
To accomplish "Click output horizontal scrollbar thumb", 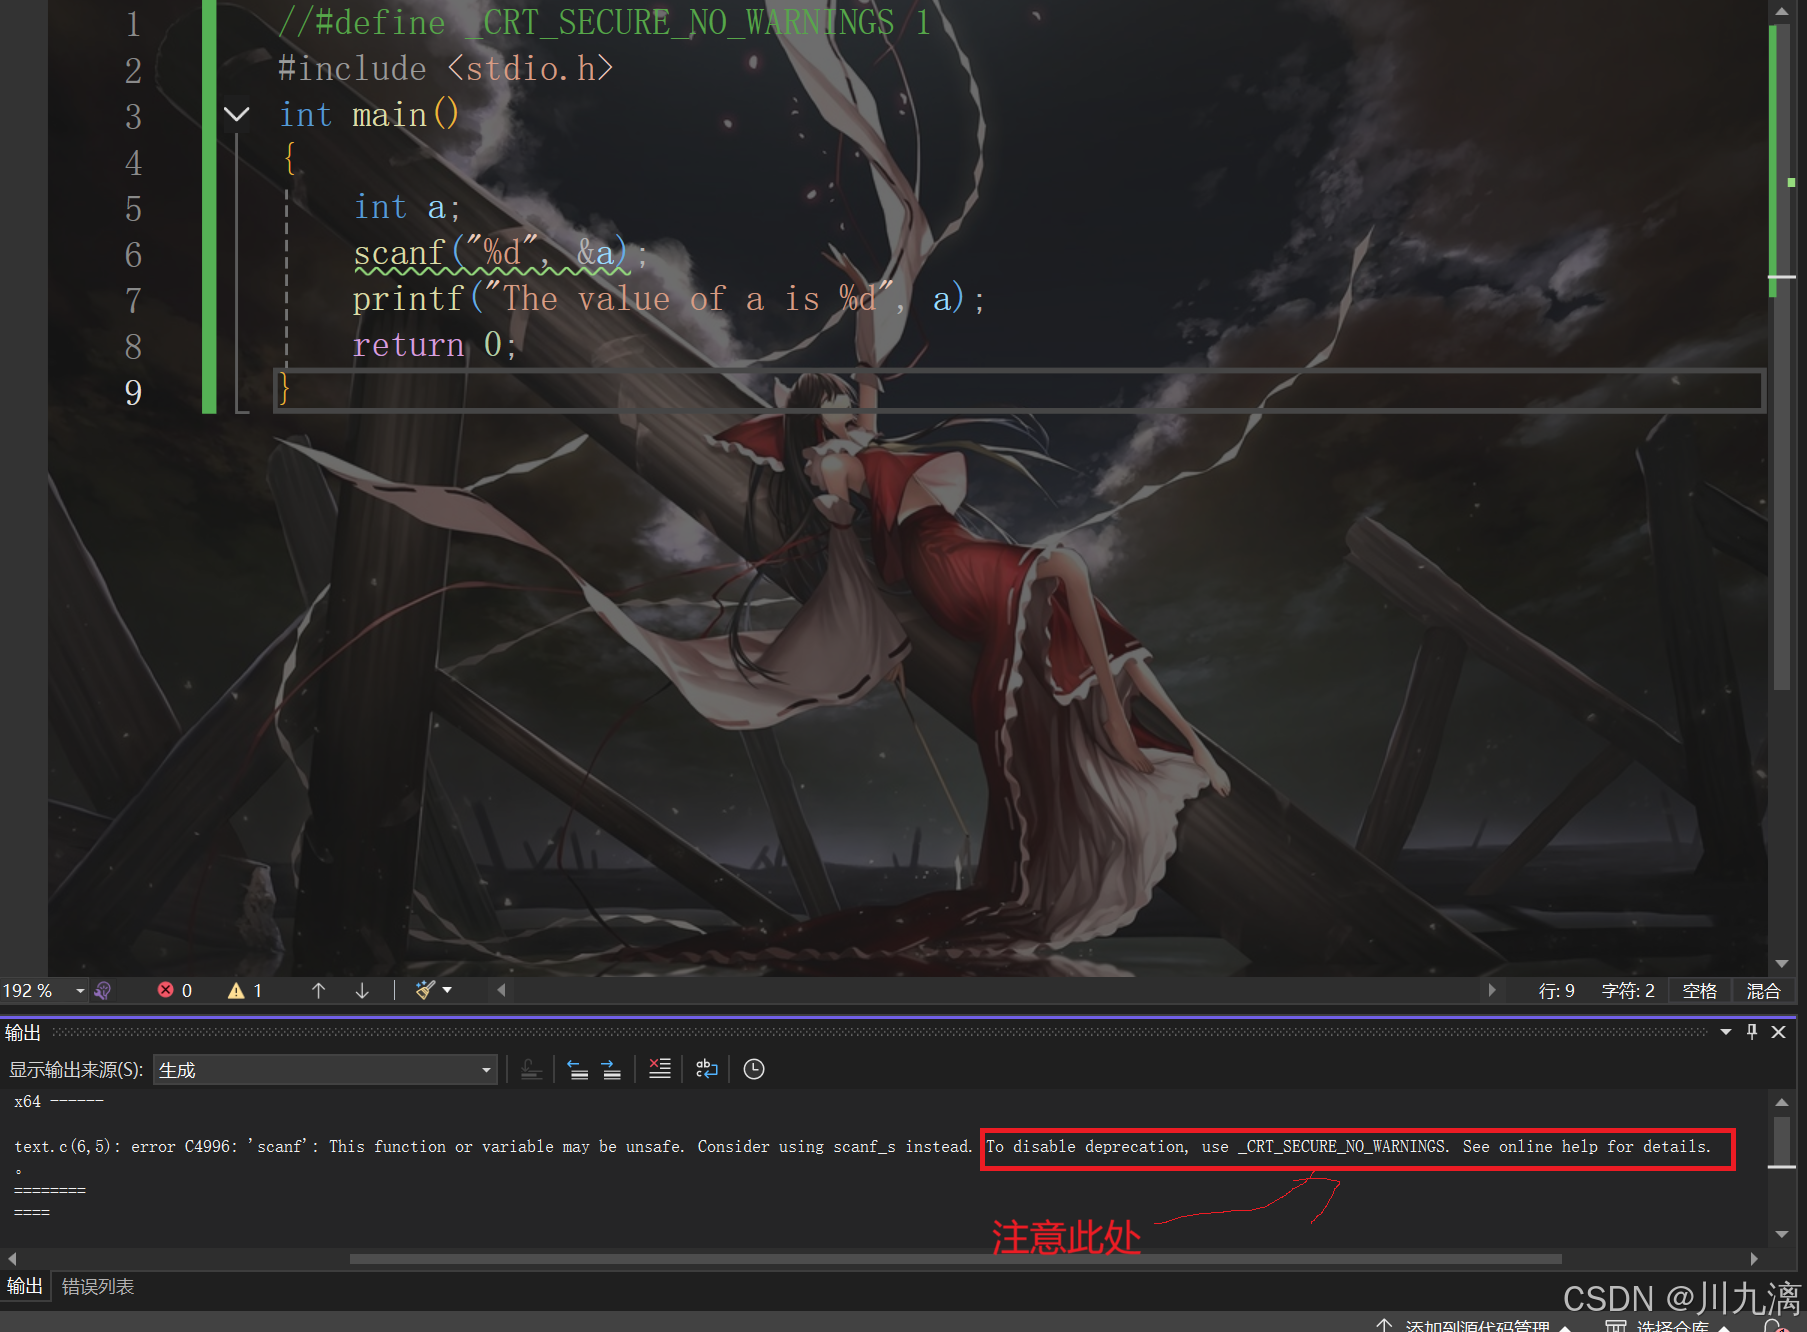I will tap(955, 1259).
